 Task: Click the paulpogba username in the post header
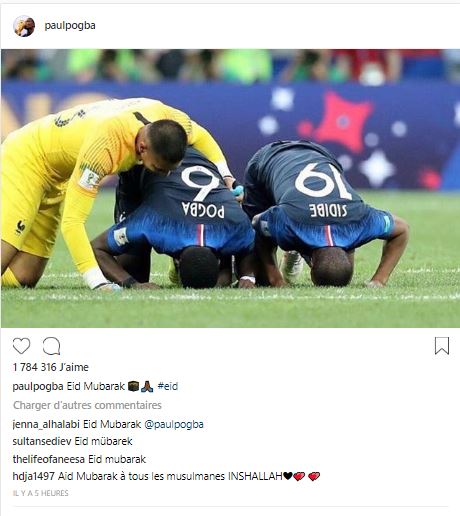[x=70, y=26]
